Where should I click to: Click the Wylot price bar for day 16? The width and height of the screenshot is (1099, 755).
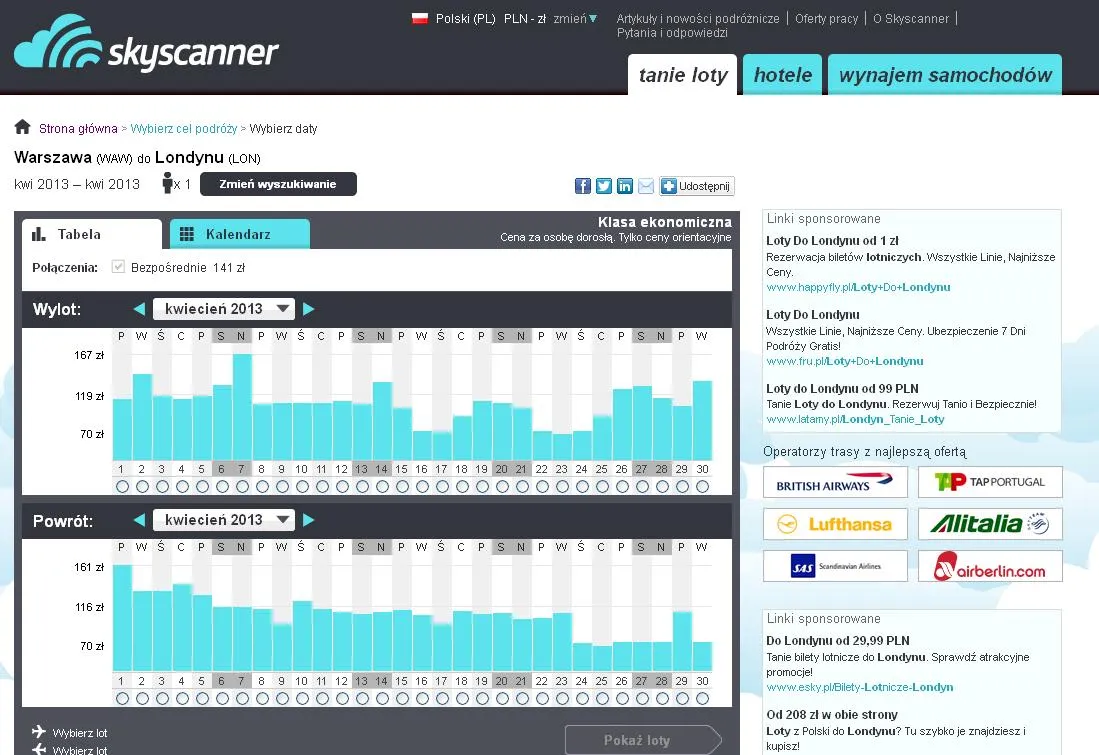(422, 445)
